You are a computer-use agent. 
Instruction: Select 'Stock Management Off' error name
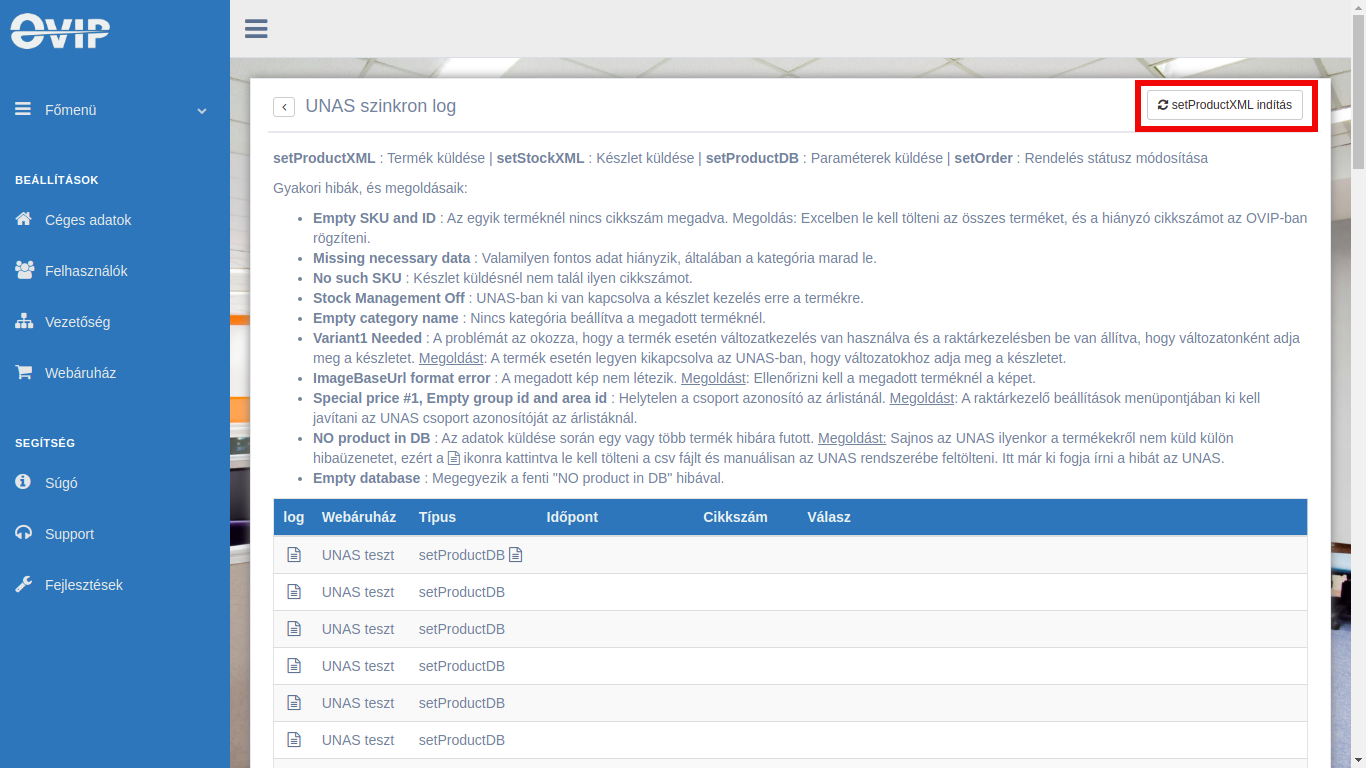[389, 298]
